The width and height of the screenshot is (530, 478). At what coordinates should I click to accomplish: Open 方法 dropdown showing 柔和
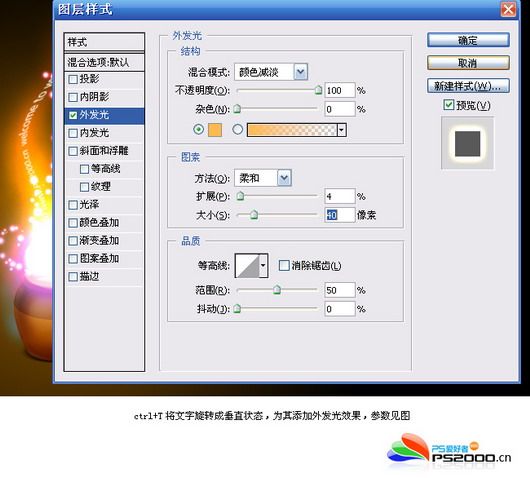pos(263,178)
